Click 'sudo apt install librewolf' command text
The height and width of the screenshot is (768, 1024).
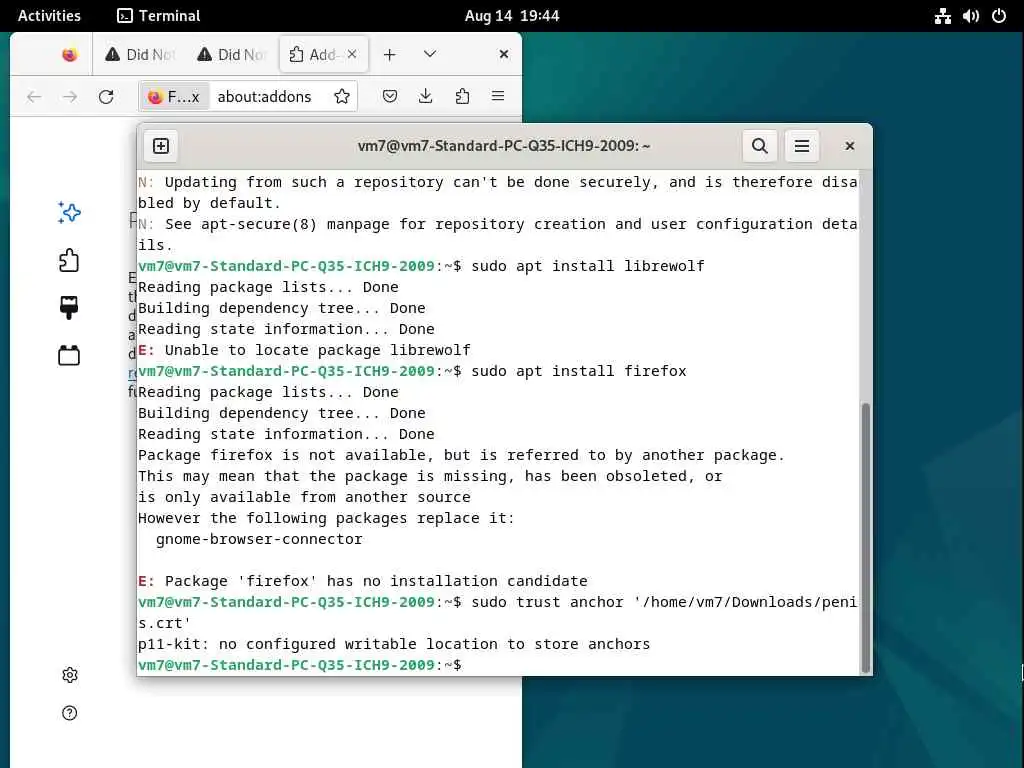point(588,266)
